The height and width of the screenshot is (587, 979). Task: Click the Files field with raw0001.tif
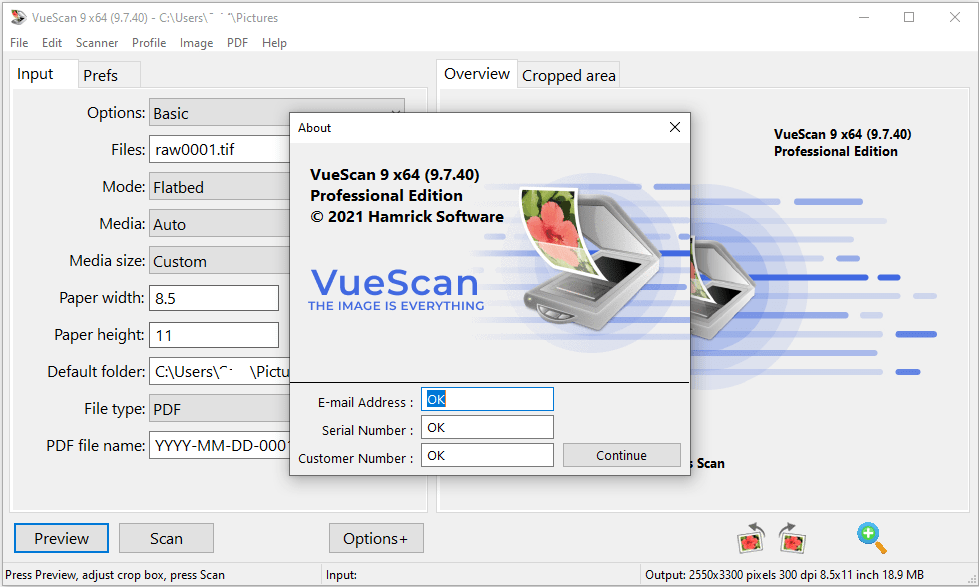[x=219, y=149]
